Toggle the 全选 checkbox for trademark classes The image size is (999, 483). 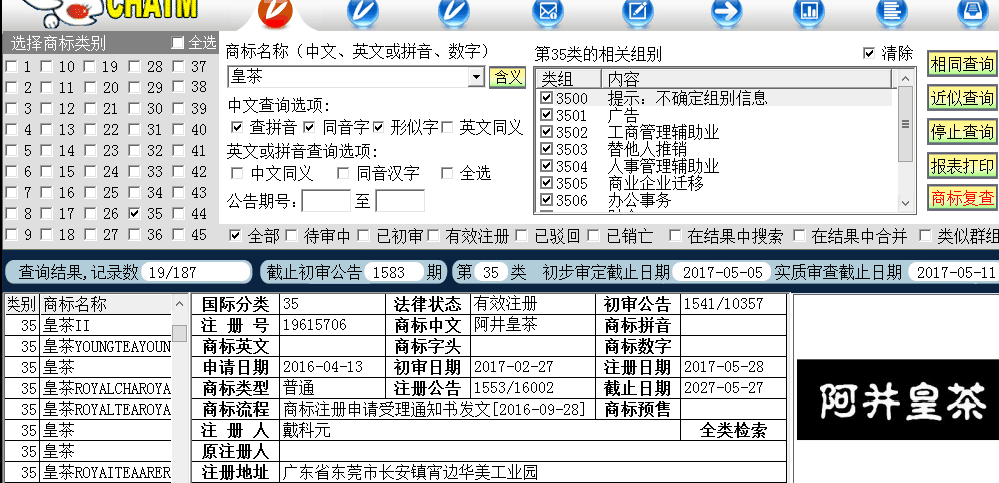178,43
